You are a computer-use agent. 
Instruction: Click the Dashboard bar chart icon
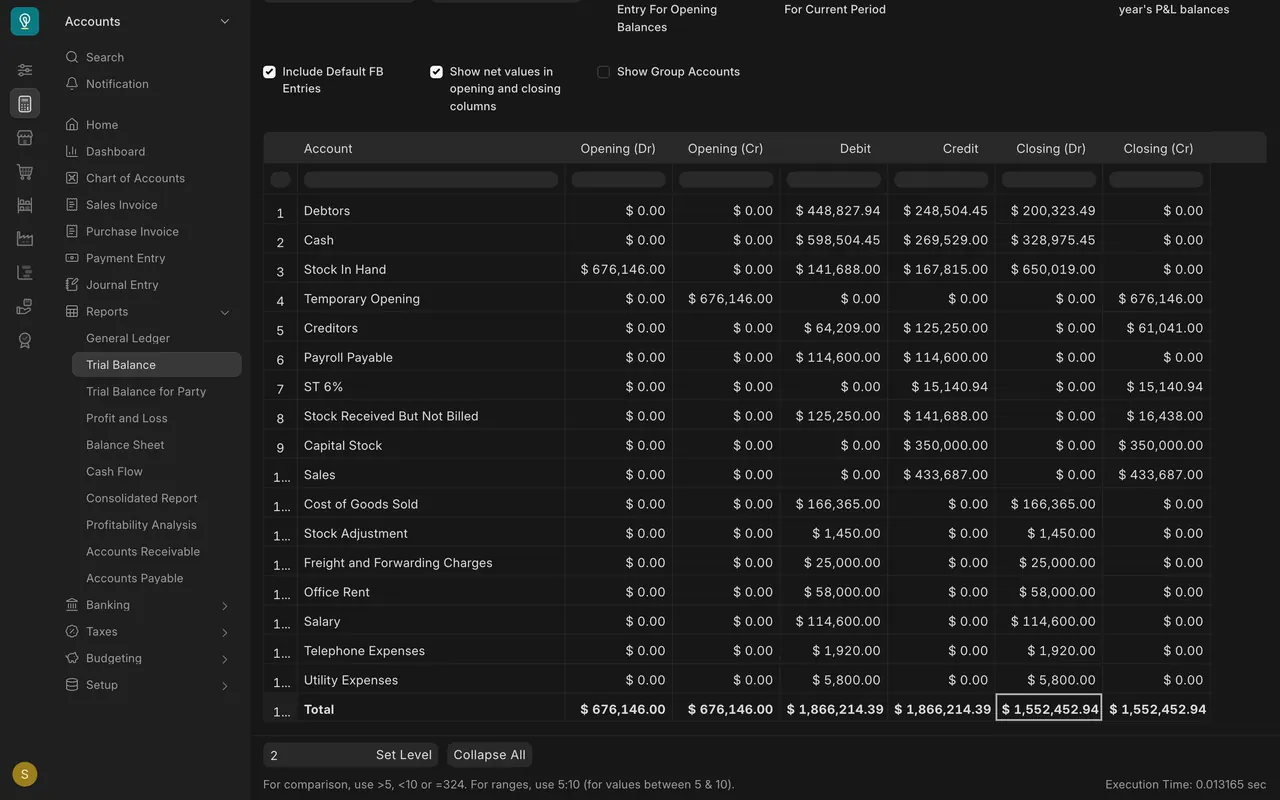coord(72,151)
